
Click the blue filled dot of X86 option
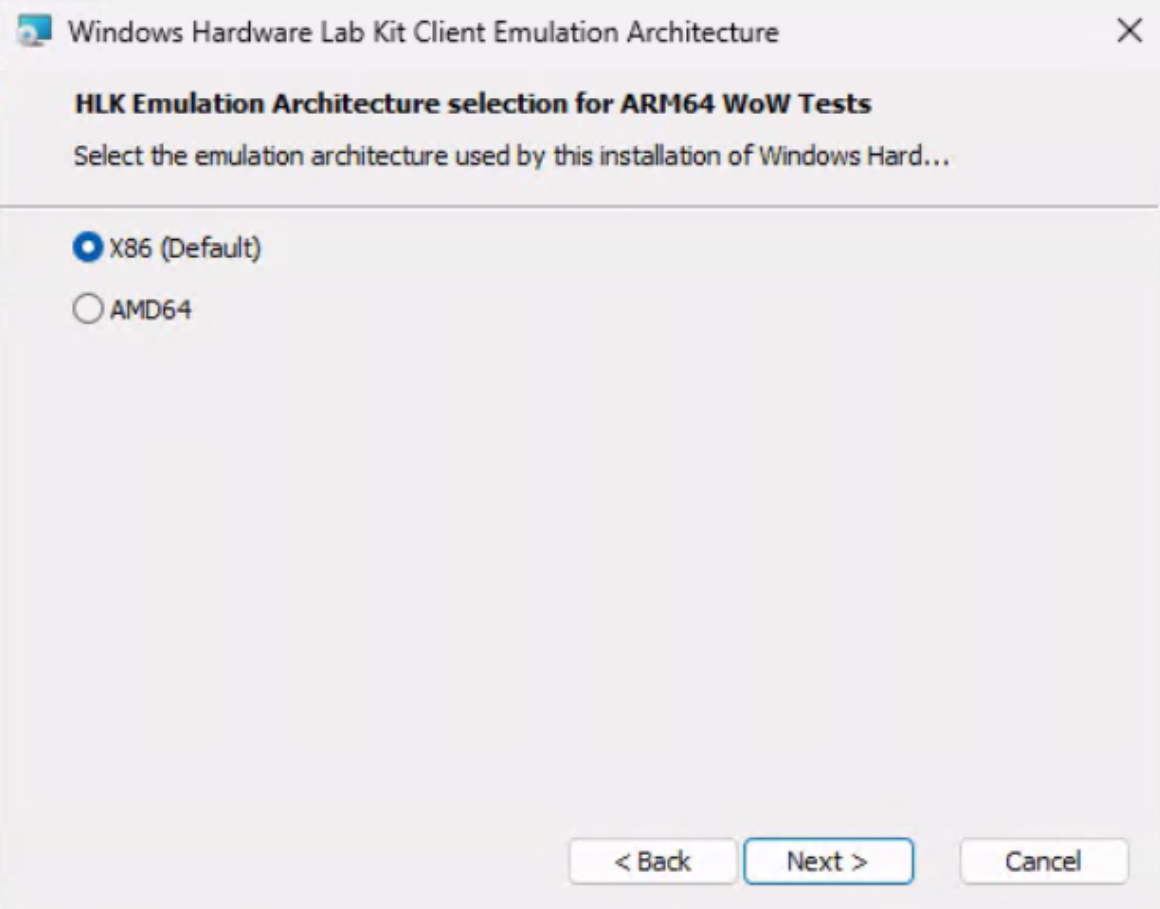click(x=88, y=247)
